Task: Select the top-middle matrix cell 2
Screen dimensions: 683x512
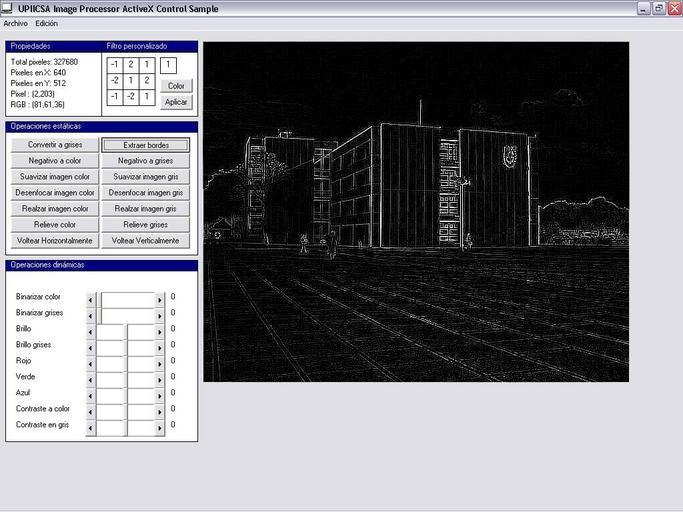Action: click(x=131, y=65)
